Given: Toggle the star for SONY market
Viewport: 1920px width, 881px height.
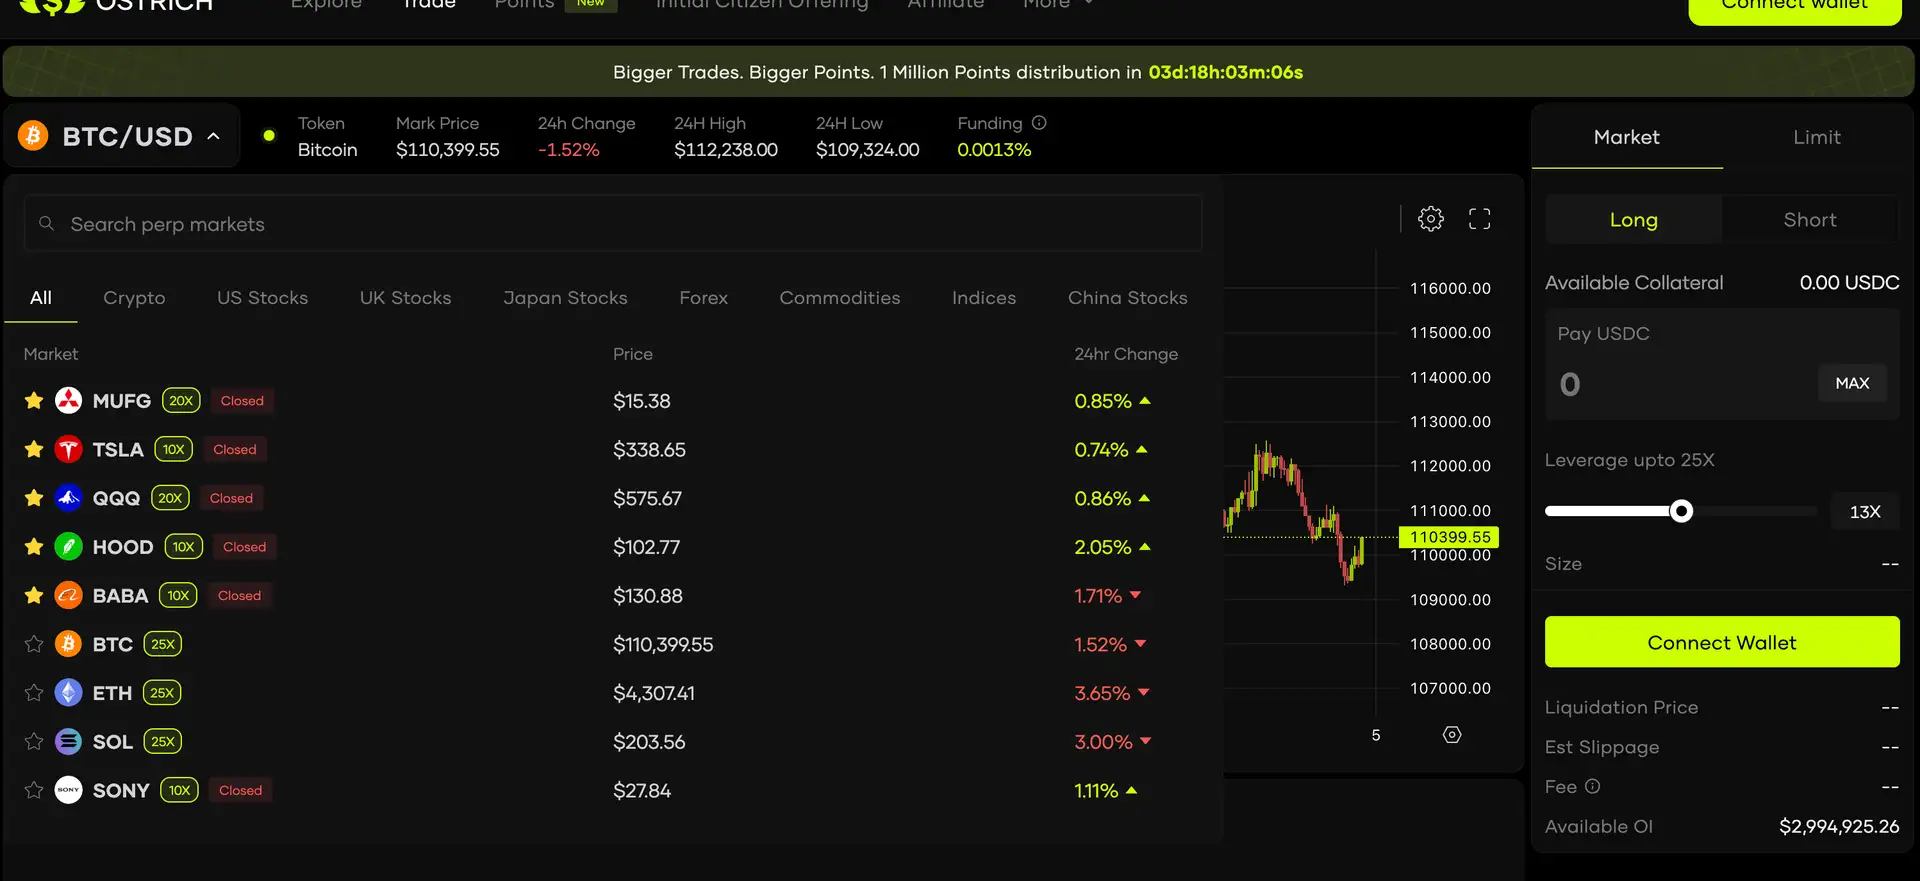Looking at the screenshot, I should click(34, 791).
